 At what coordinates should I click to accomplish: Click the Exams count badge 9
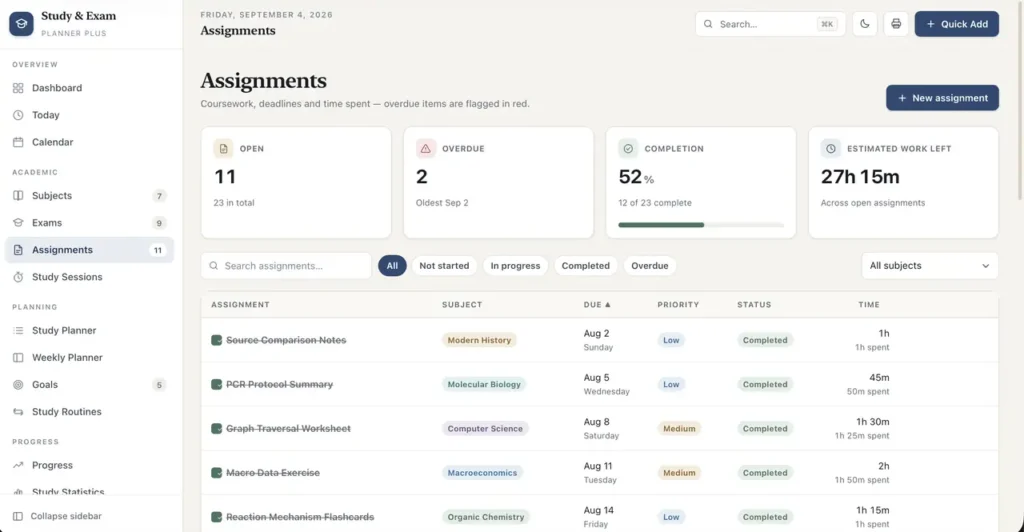pos(159,223)
